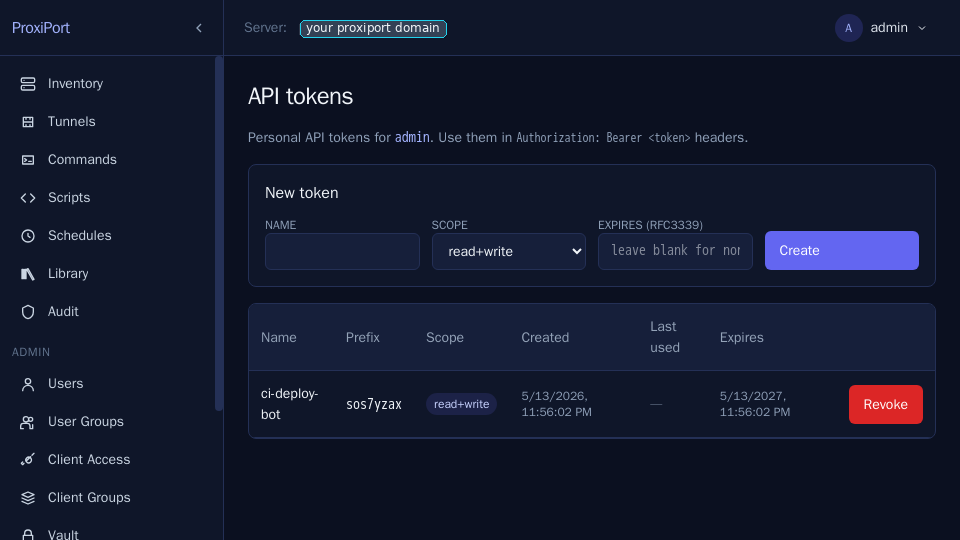Navigate to Client Access
Screen dimensions: 960x540
(x=89, y=459)
